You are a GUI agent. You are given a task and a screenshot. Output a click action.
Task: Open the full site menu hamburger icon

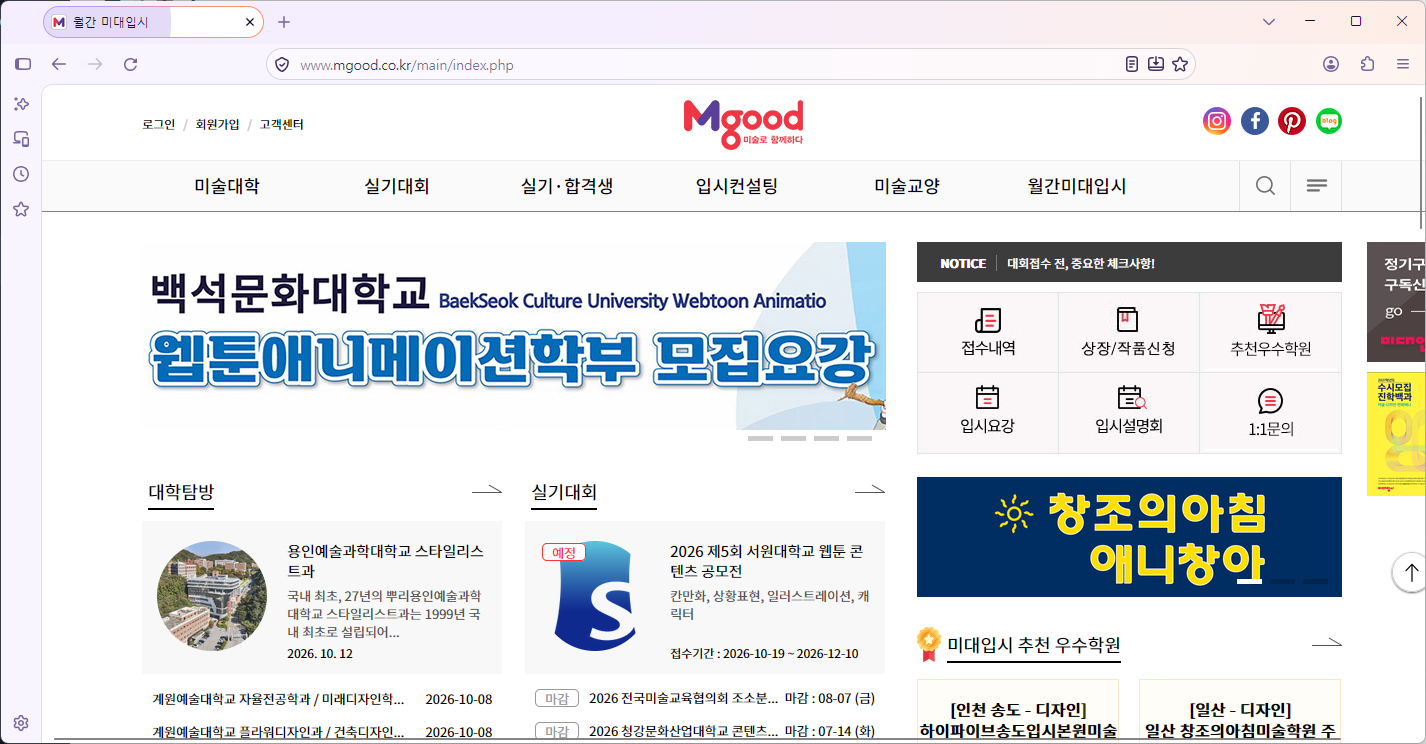(x=1317, y=186)
